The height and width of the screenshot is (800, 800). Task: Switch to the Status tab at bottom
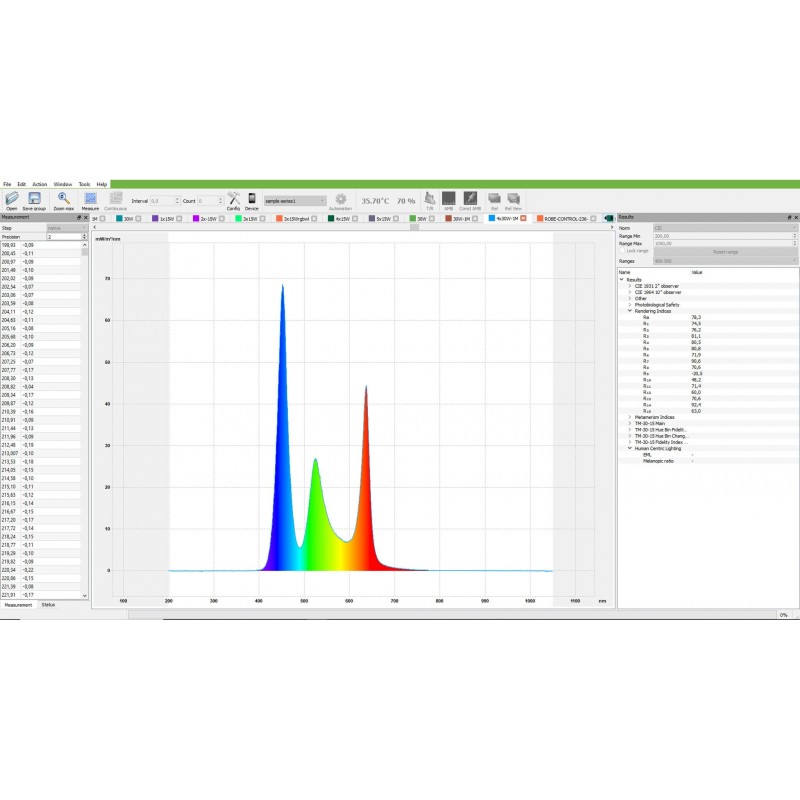tap(48, 605)
